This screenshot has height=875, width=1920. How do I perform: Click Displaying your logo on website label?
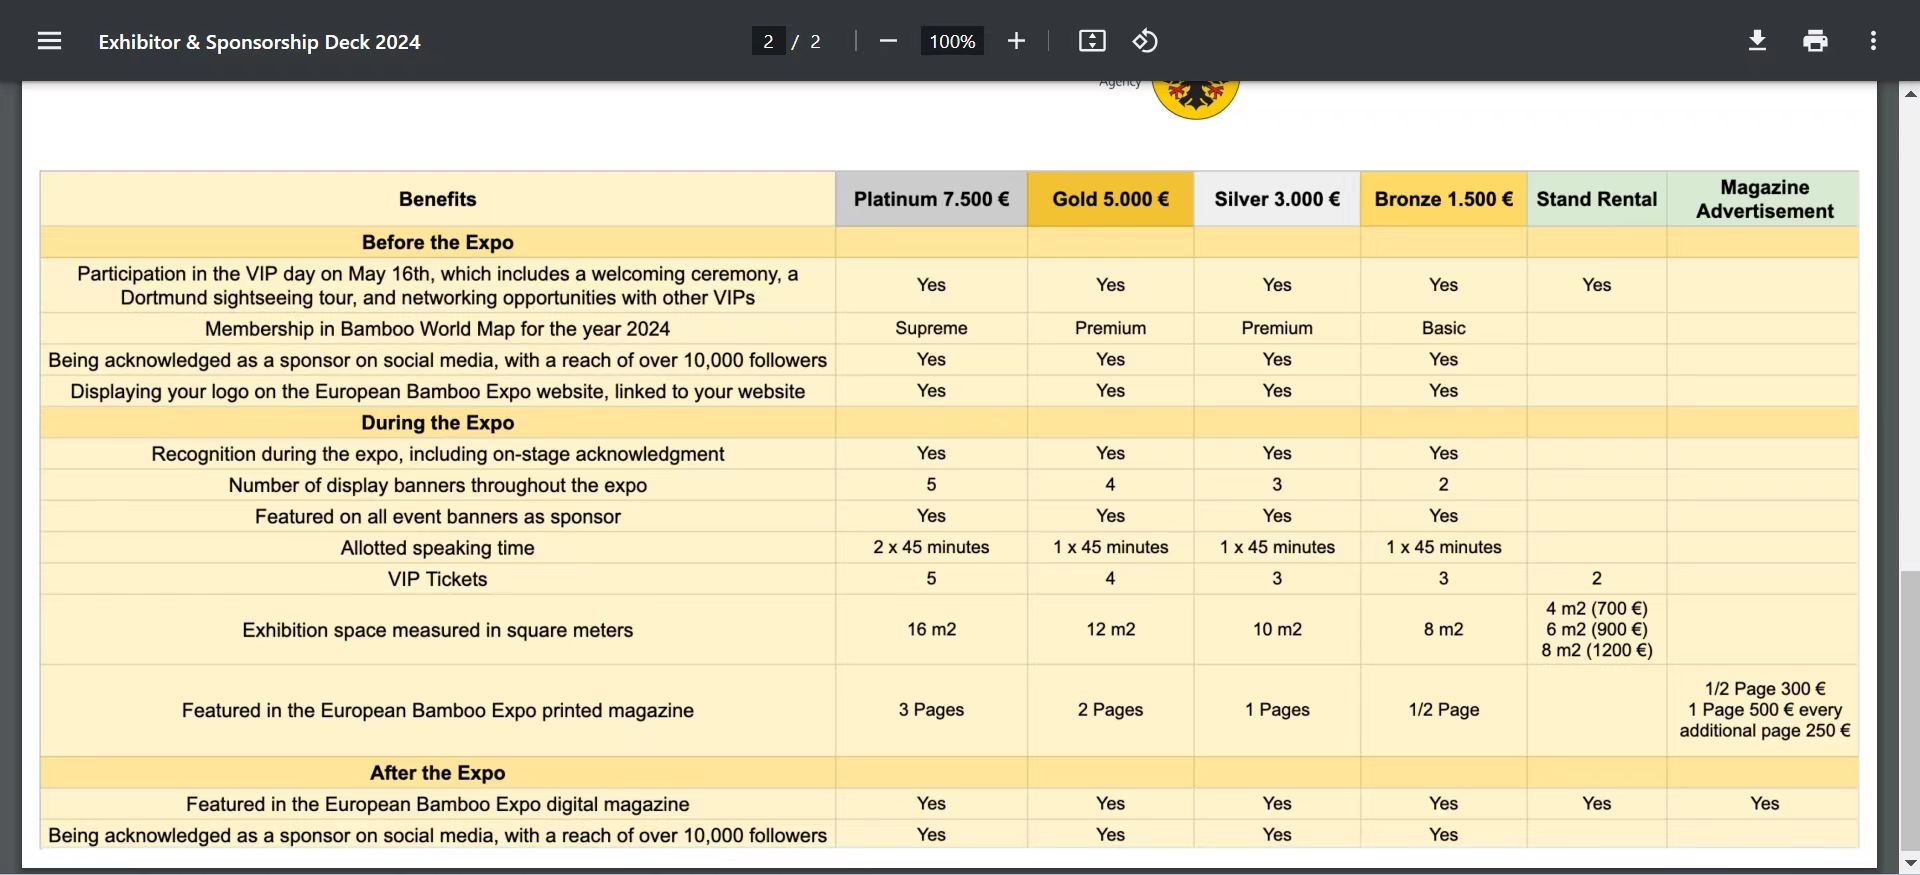click(437, 391)
